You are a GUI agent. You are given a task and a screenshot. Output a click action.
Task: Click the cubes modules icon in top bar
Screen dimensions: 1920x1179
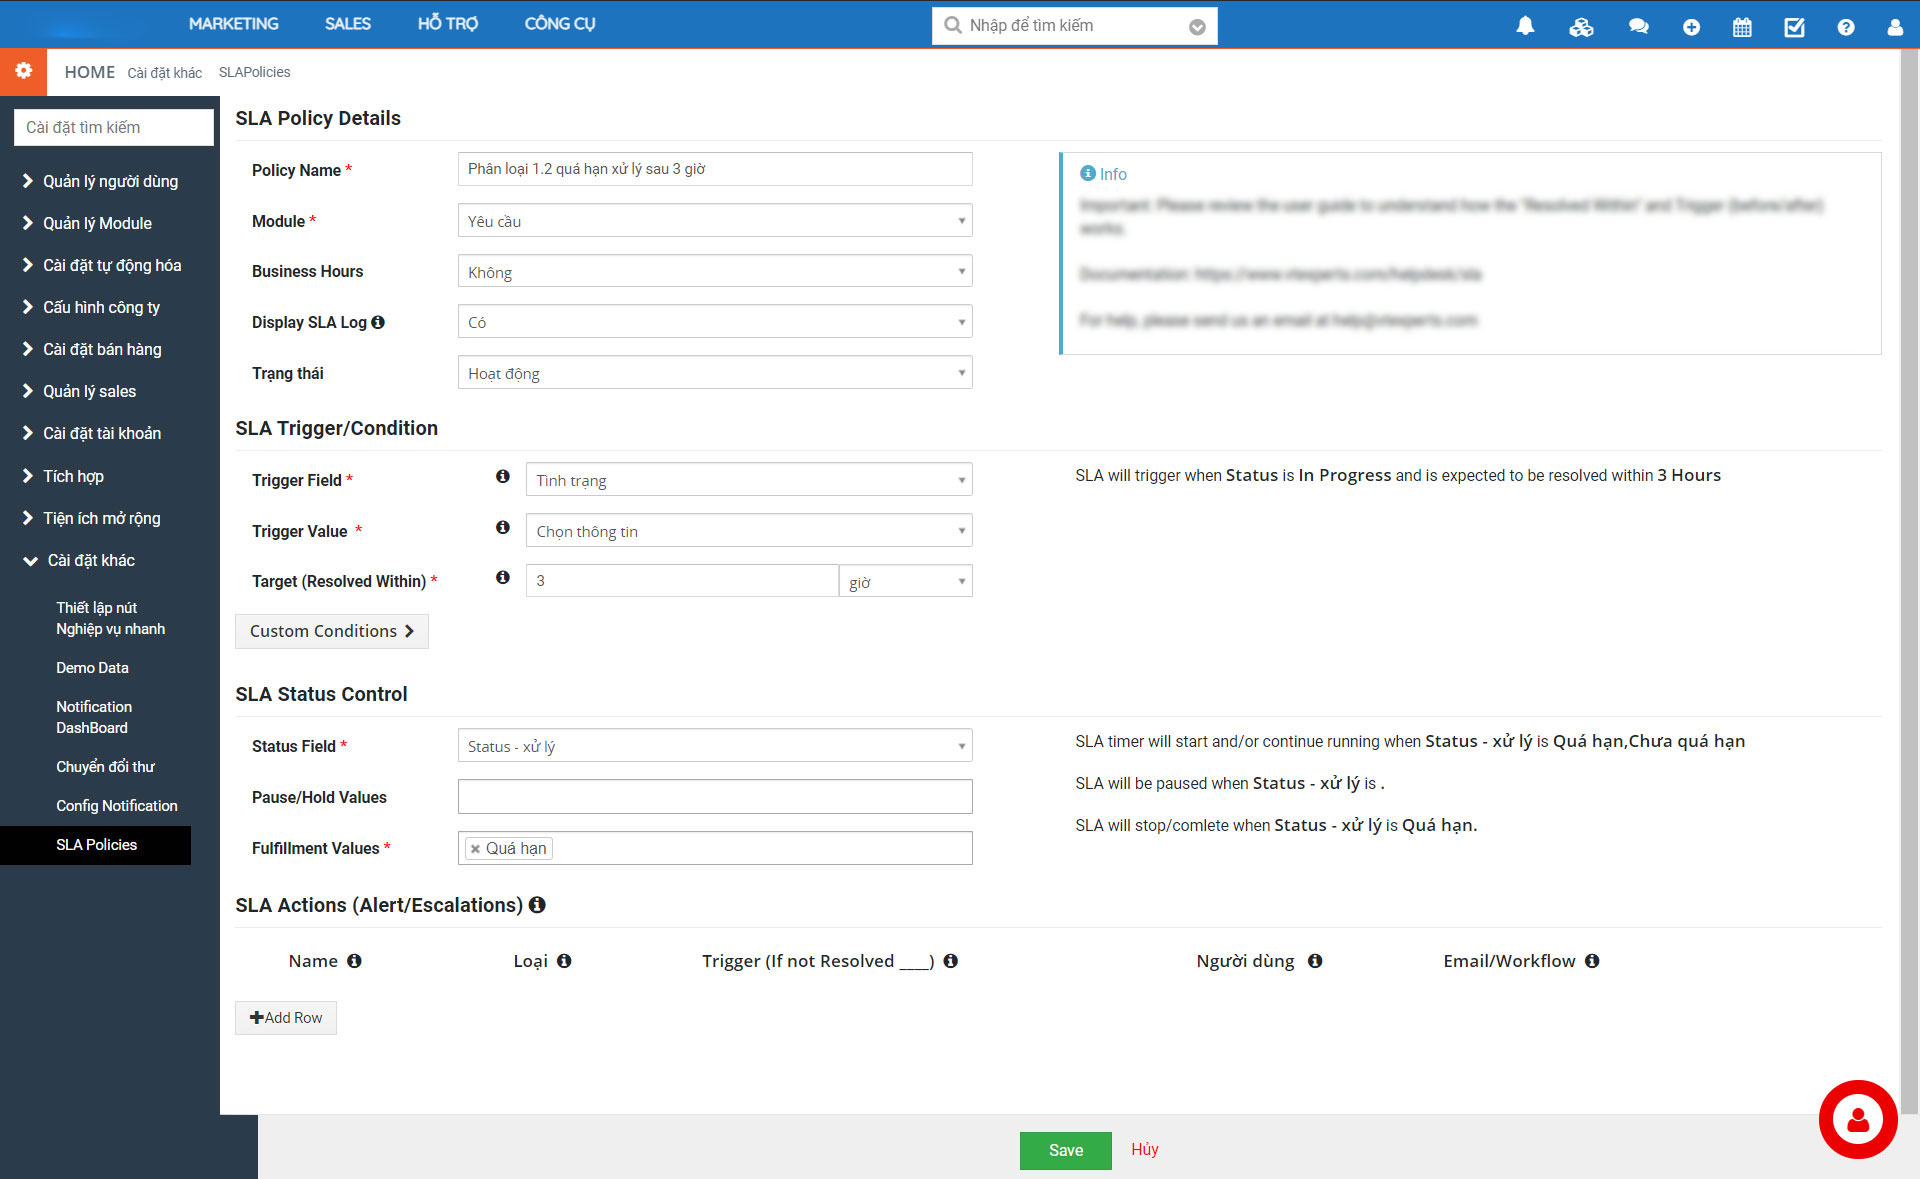(1581, 27)
